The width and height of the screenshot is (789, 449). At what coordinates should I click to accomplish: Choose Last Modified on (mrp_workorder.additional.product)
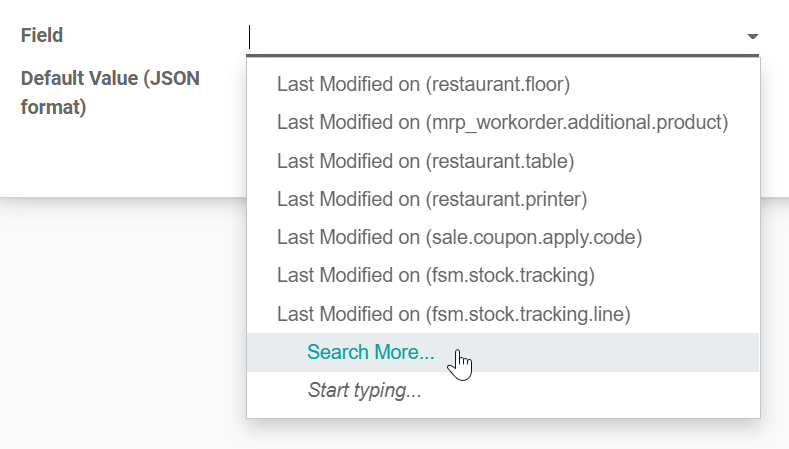click(x=502, y=123)
